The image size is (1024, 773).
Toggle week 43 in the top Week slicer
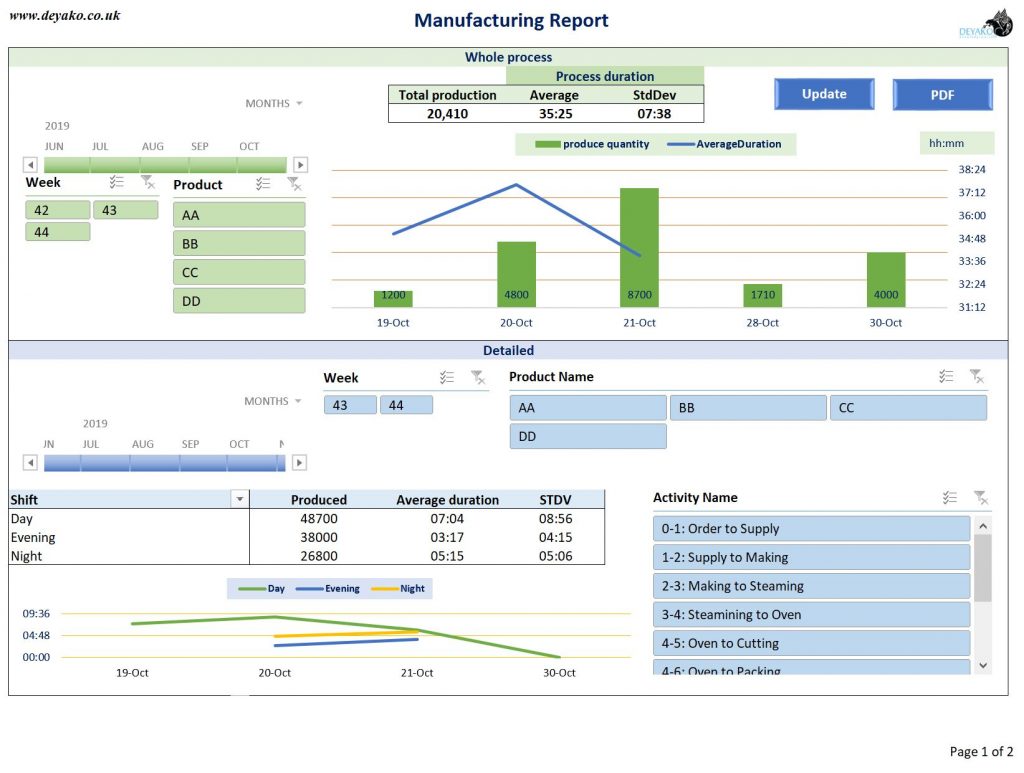127,209
